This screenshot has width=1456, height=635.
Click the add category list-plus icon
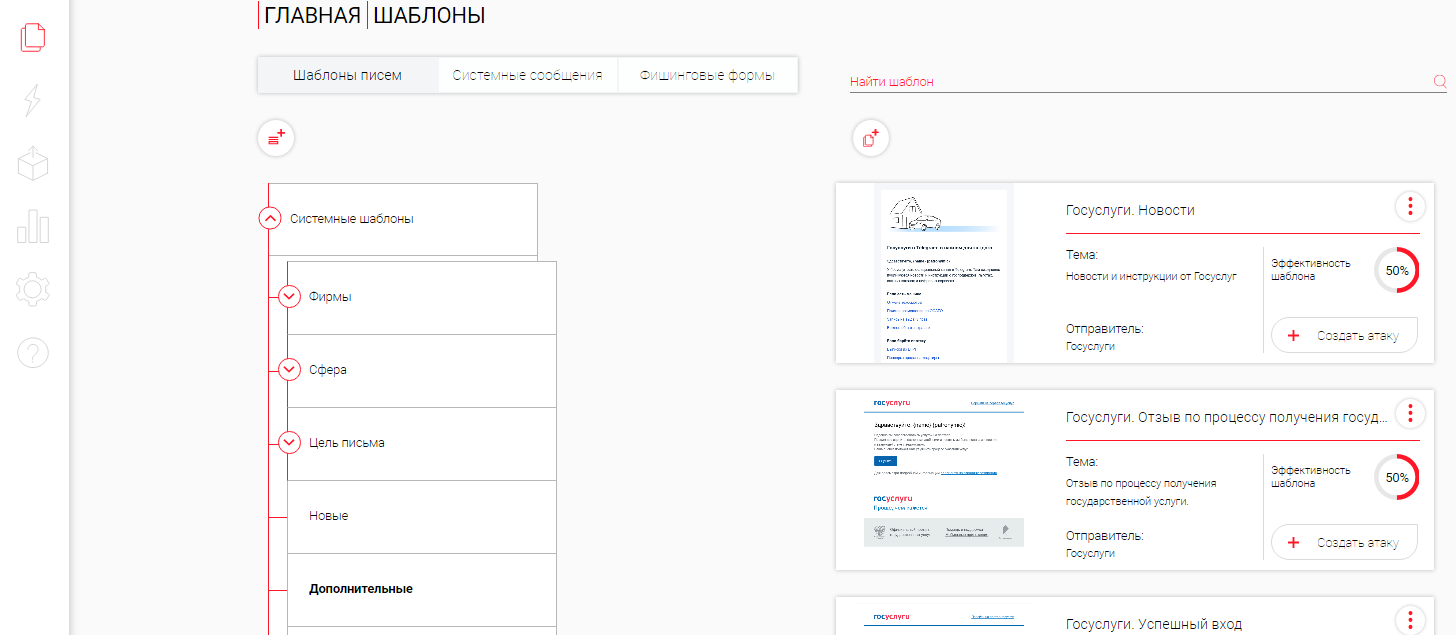[x=276, y=138]
